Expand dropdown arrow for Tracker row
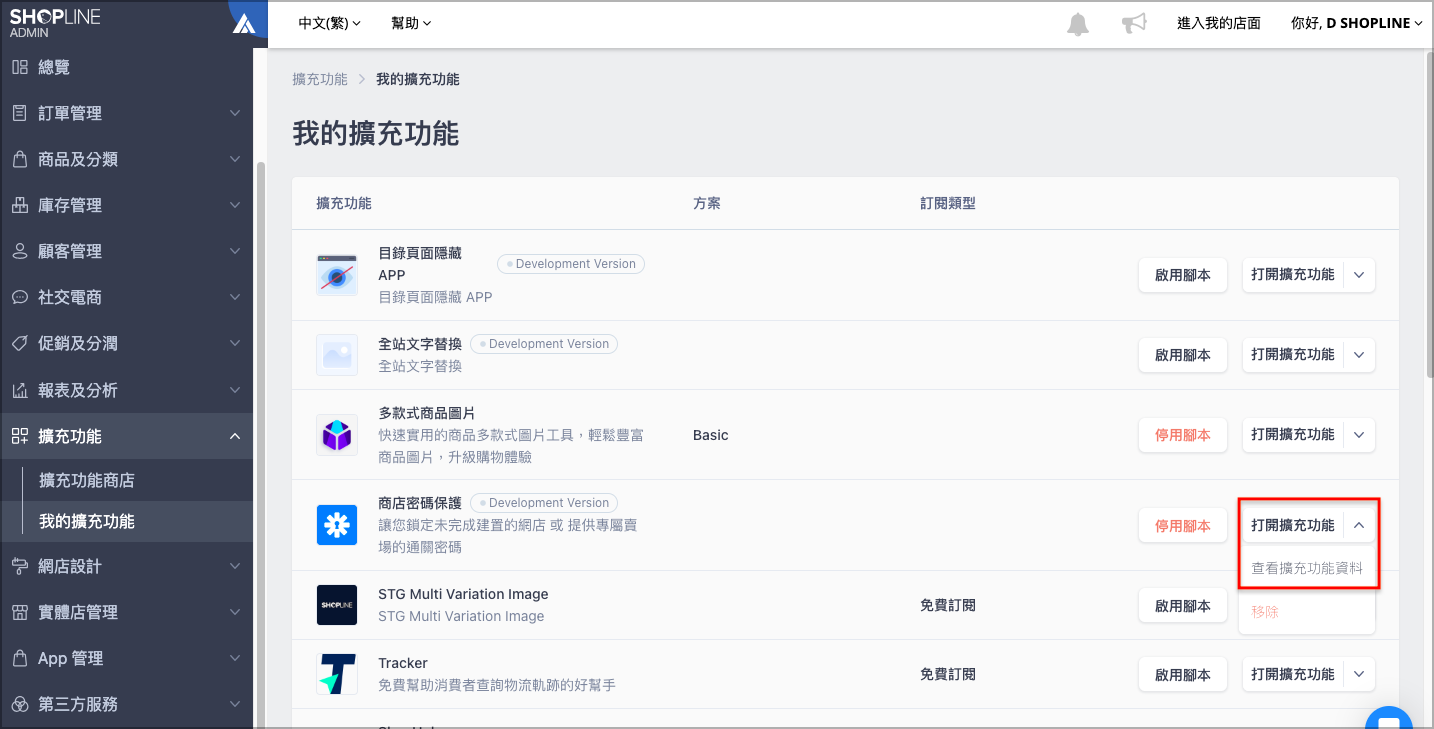 (1359, 674)
